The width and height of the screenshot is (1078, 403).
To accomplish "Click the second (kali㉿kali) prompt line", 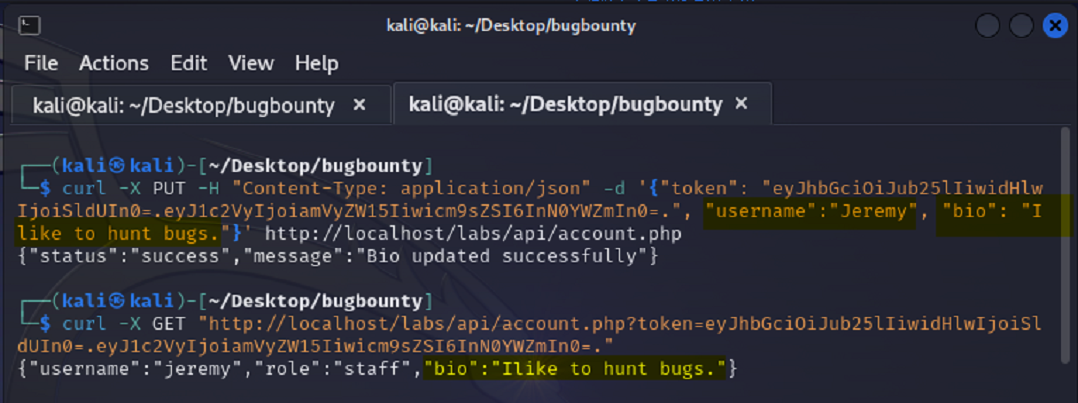I will (227, 302).
